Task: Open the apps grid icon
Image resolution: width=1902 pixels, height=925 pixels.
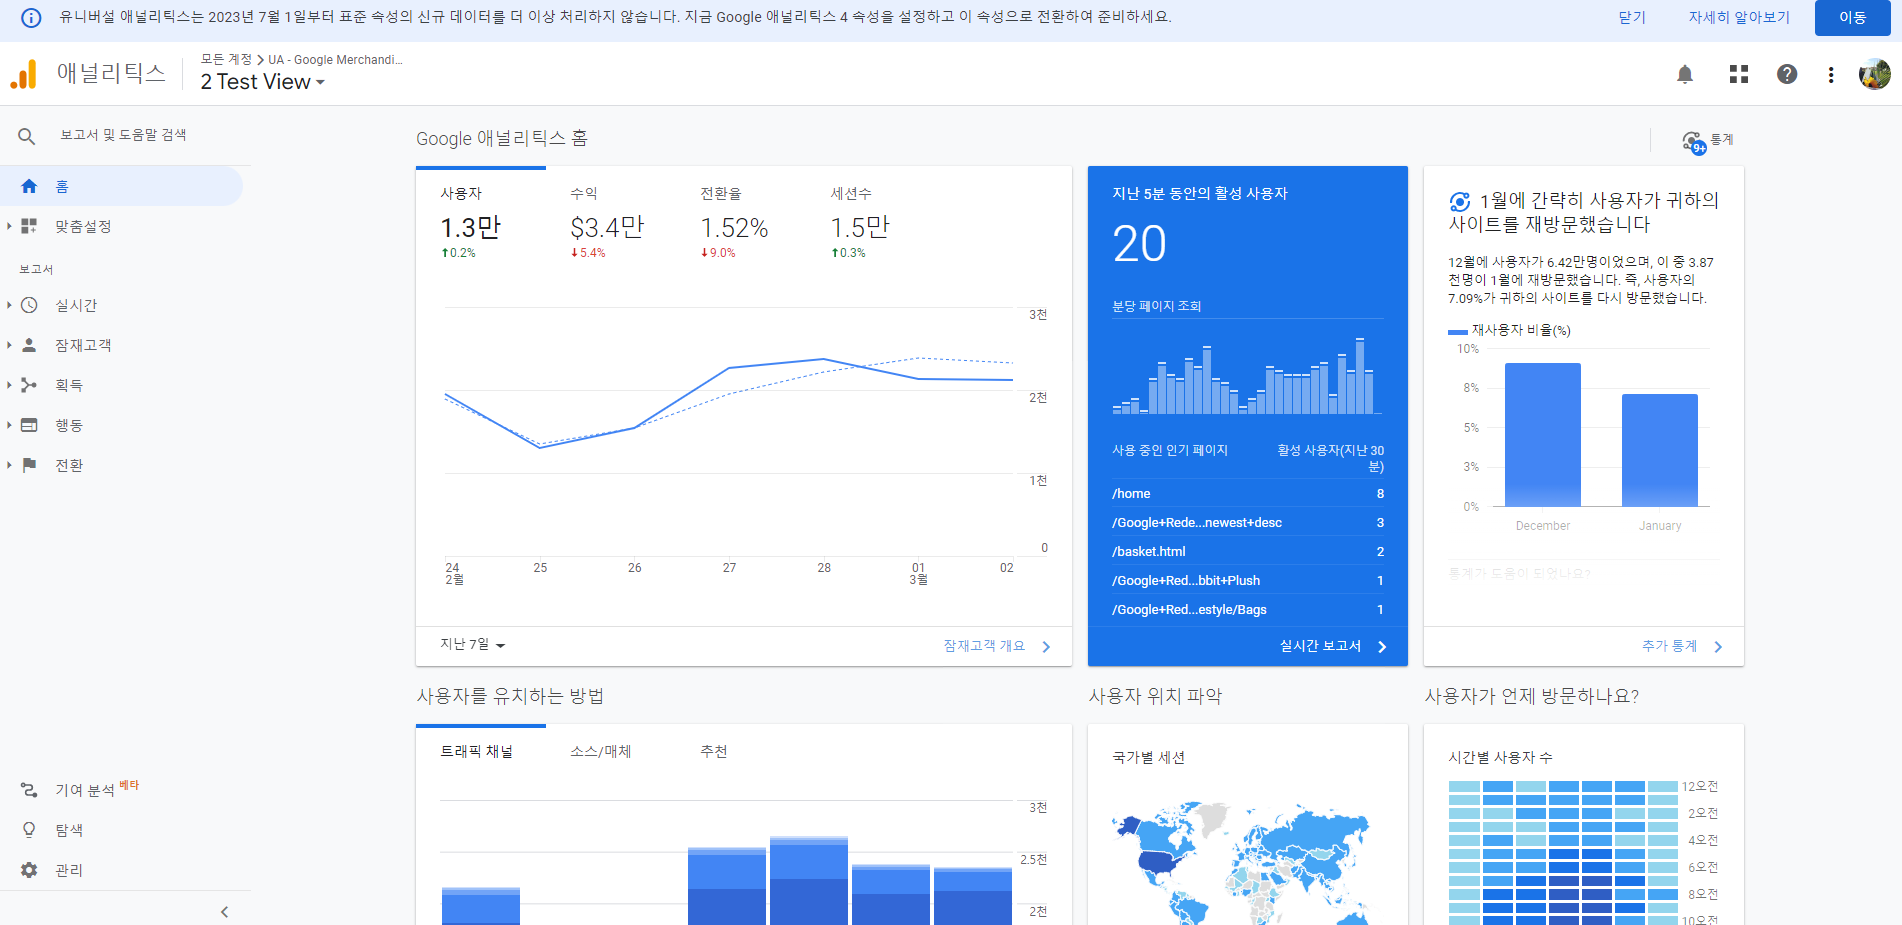Action: [x=1739, y=74]
